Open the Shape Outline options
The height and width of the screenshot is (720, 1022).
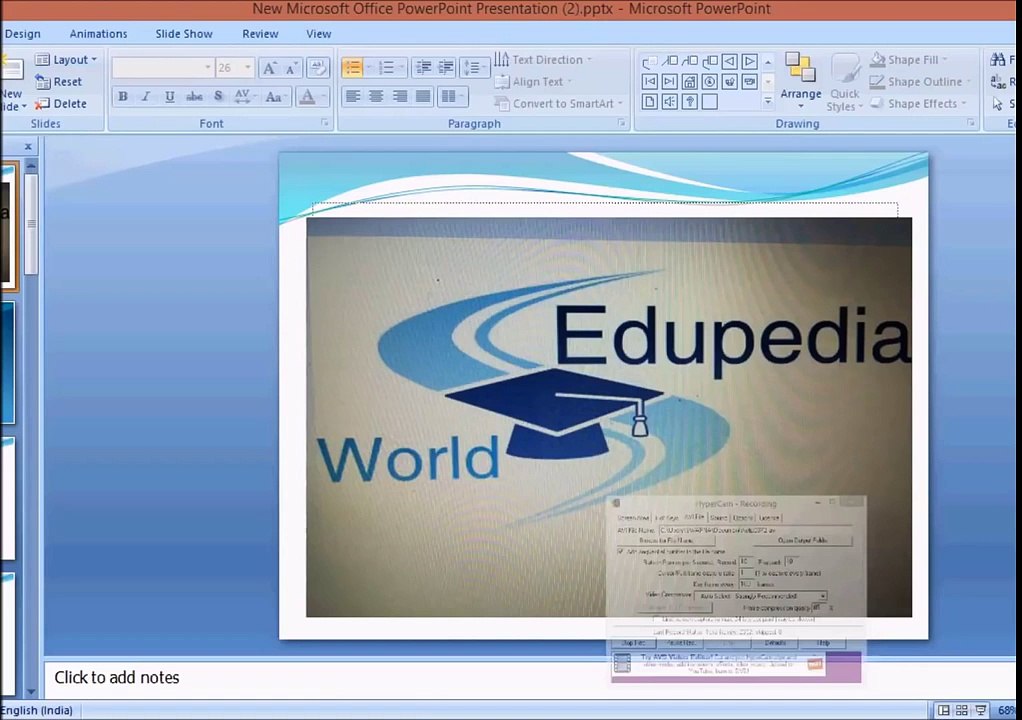920,81
